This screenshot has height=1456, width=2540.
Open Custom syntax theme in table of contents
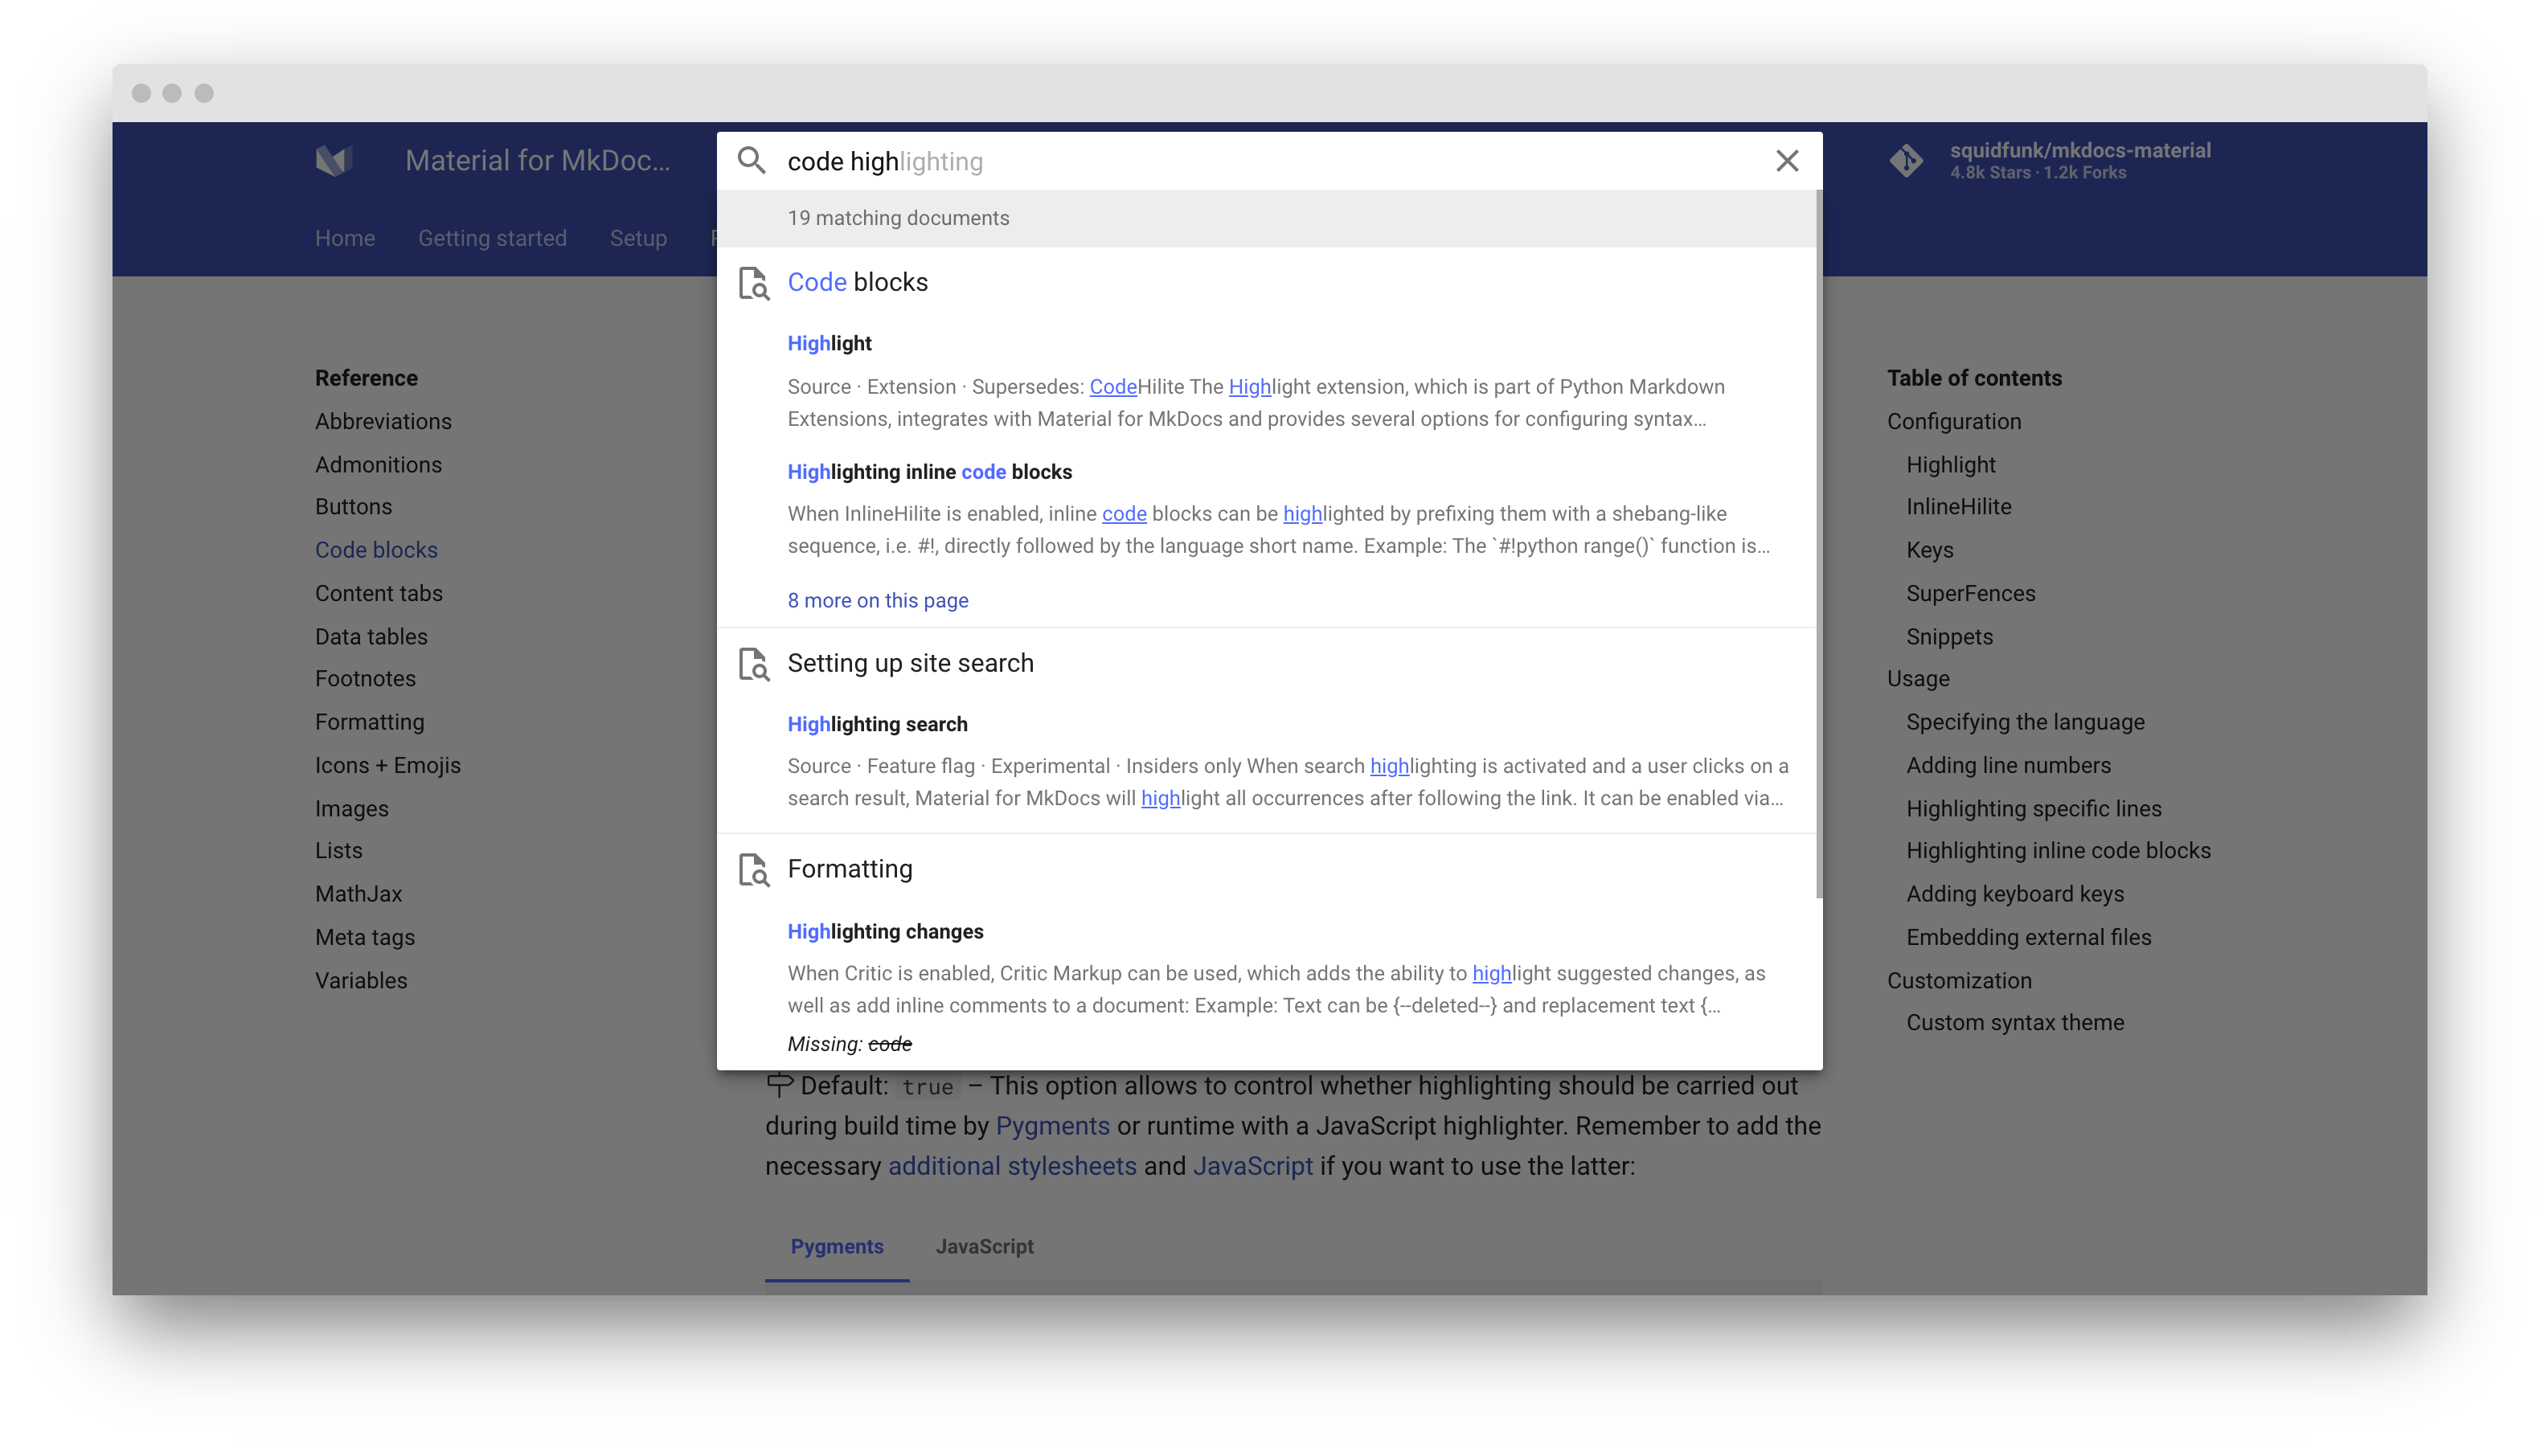tap(2015, 1022)
